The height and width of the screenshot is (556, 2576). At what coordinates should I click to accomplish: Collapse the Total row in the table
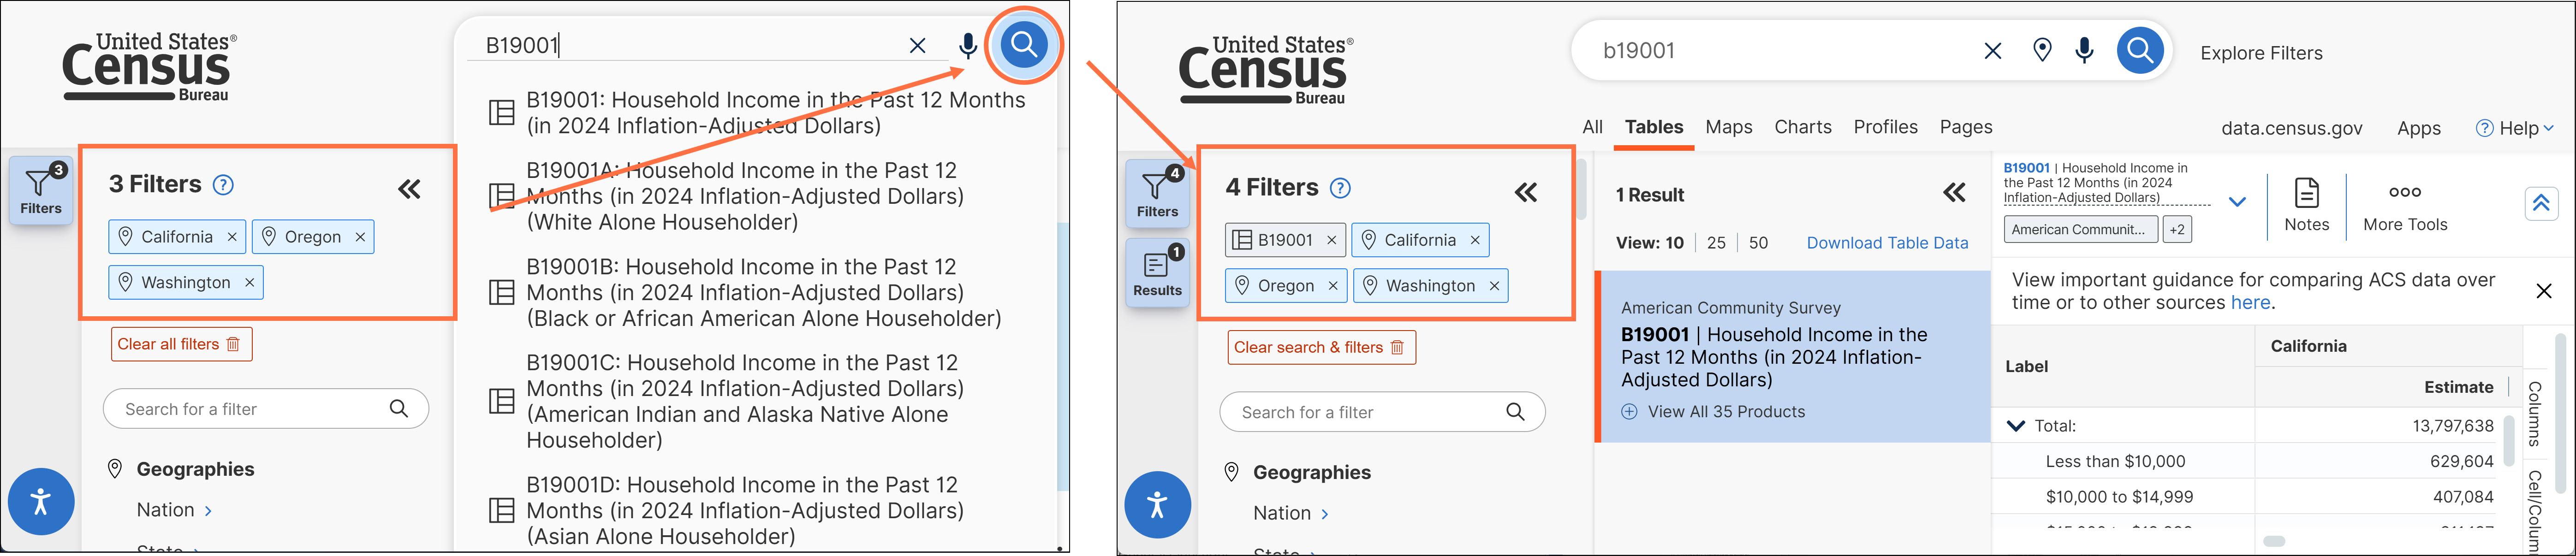click(2016, 426)
